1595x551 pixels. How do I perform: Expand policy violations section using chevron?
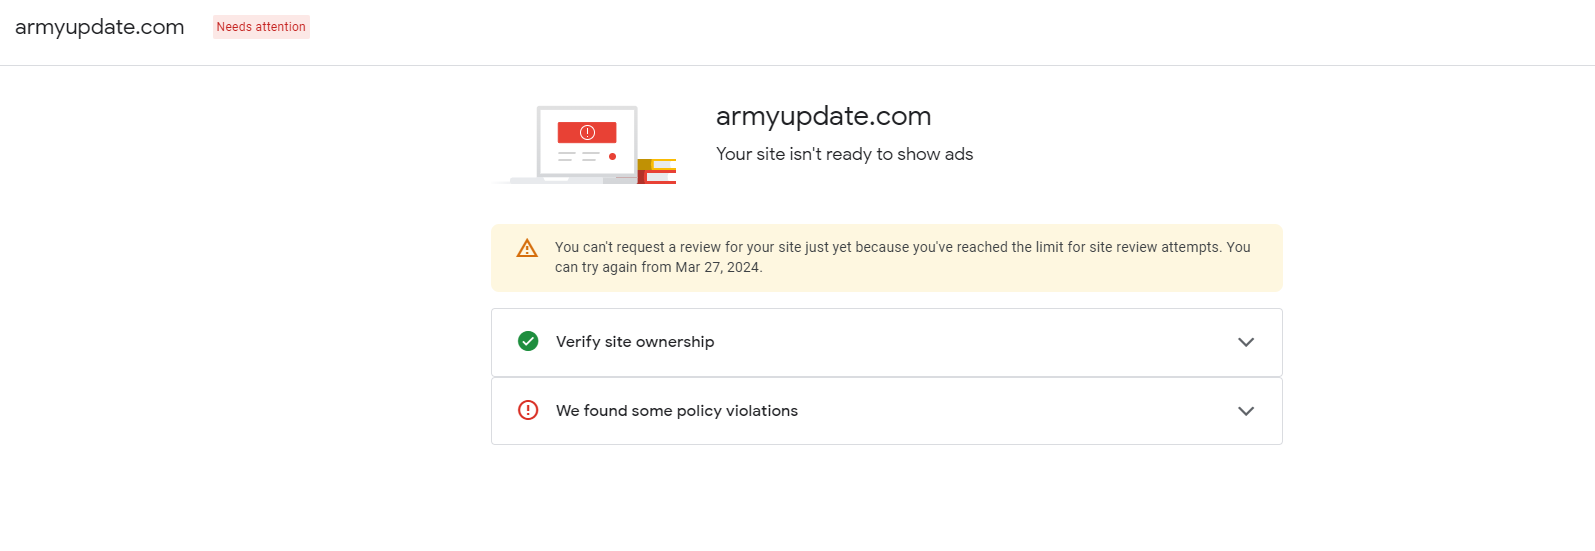click(1245, 411)
